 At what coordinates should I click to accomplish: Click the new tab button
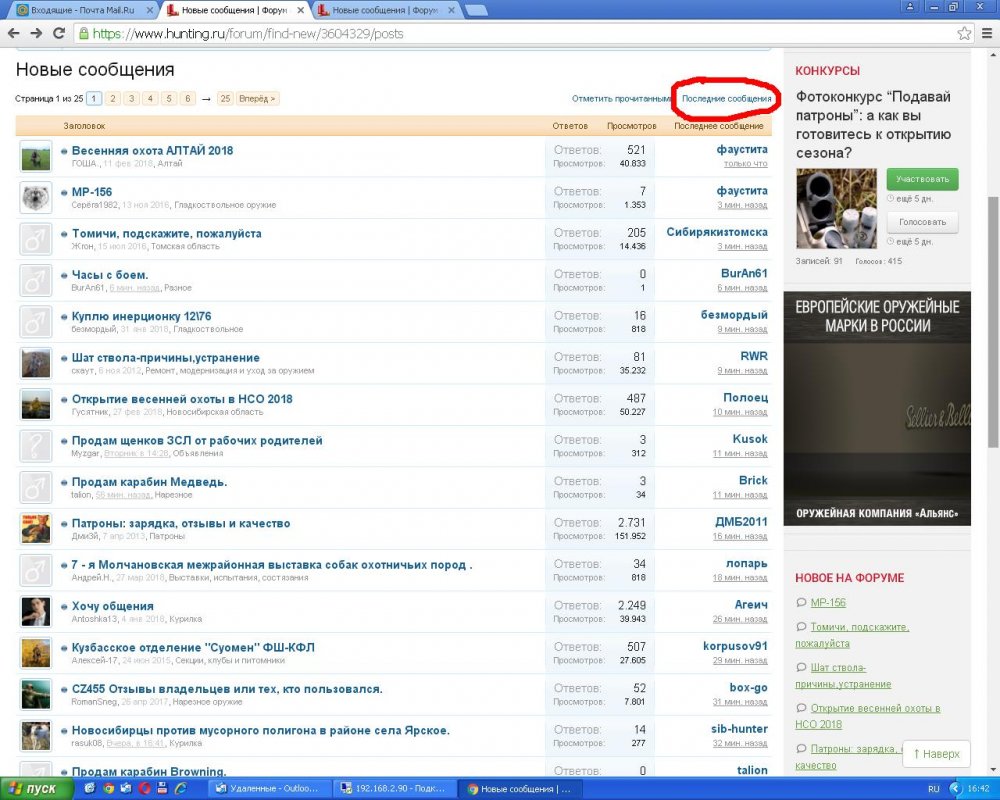coord(477,10)
